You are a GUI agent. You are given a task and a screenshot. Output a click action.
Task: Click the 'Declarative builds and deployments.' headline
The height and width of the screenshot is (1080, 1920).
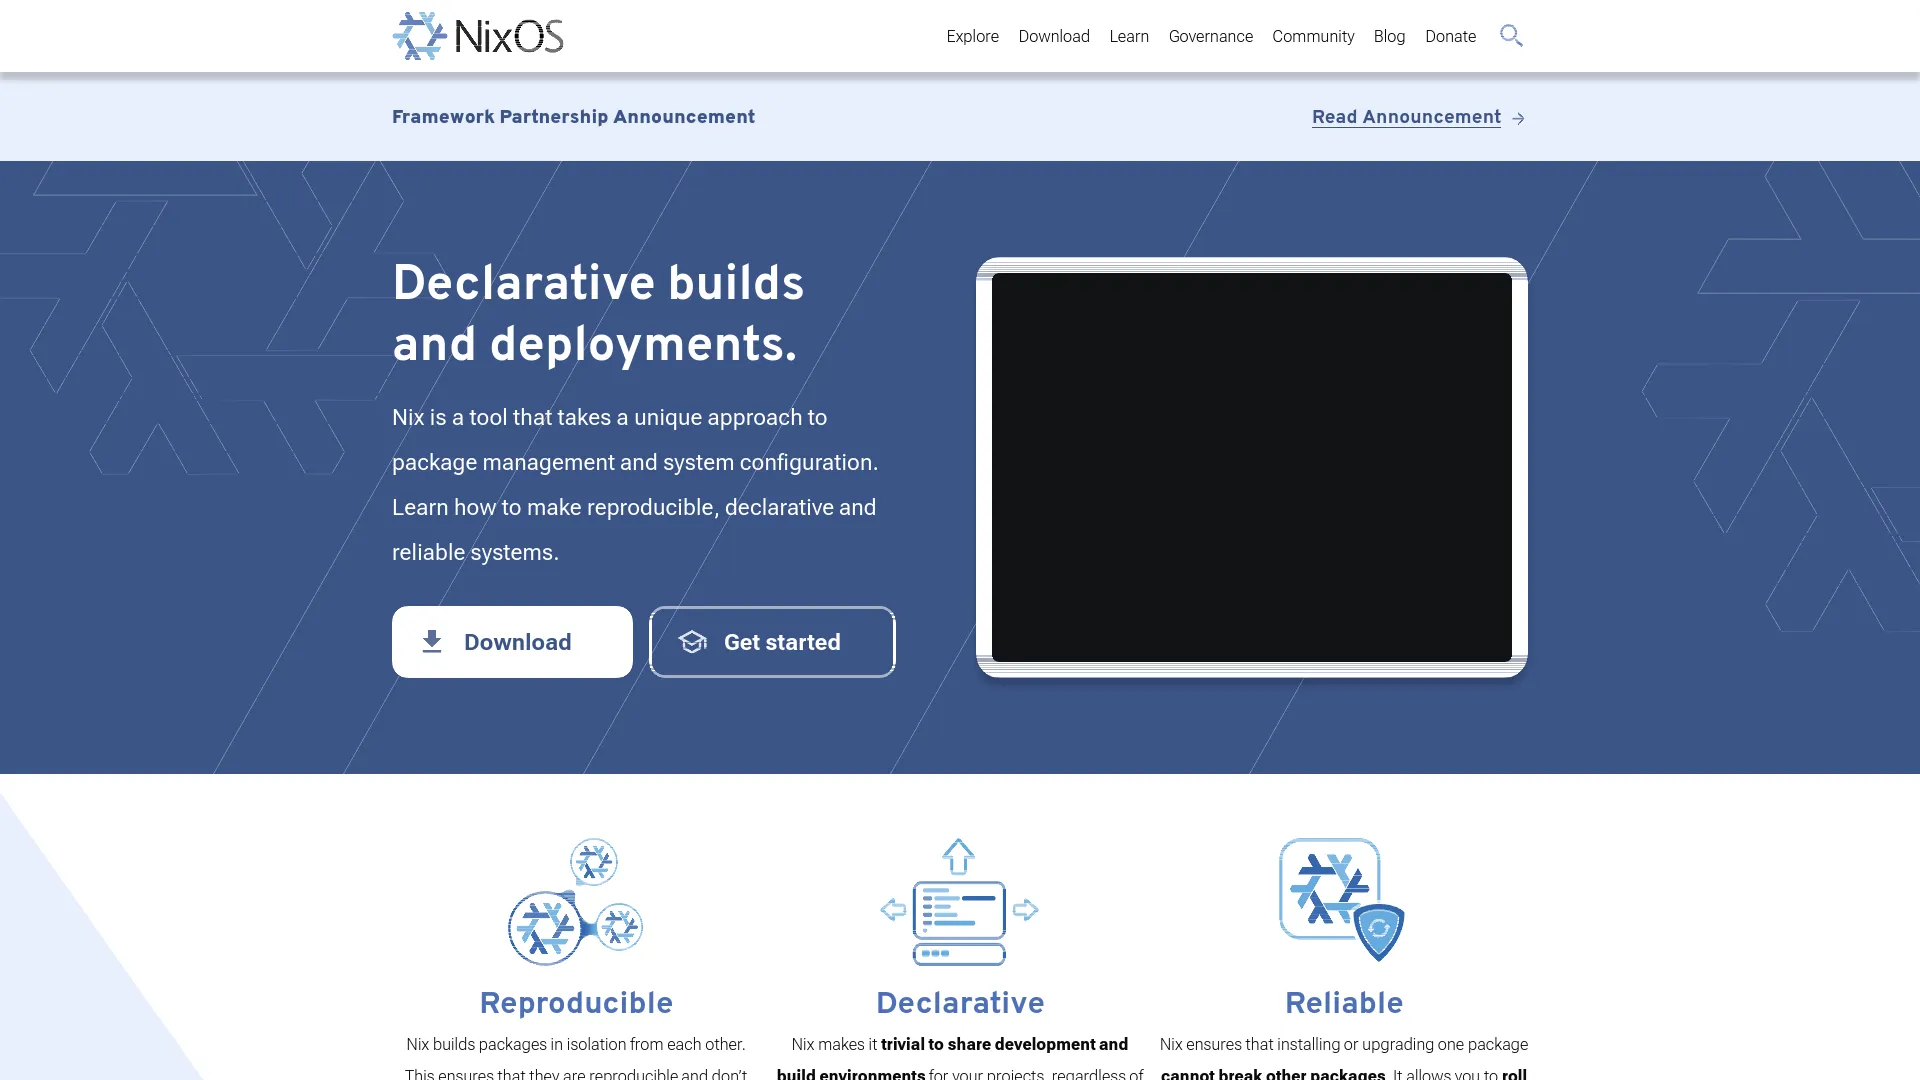tap(598, 314)
